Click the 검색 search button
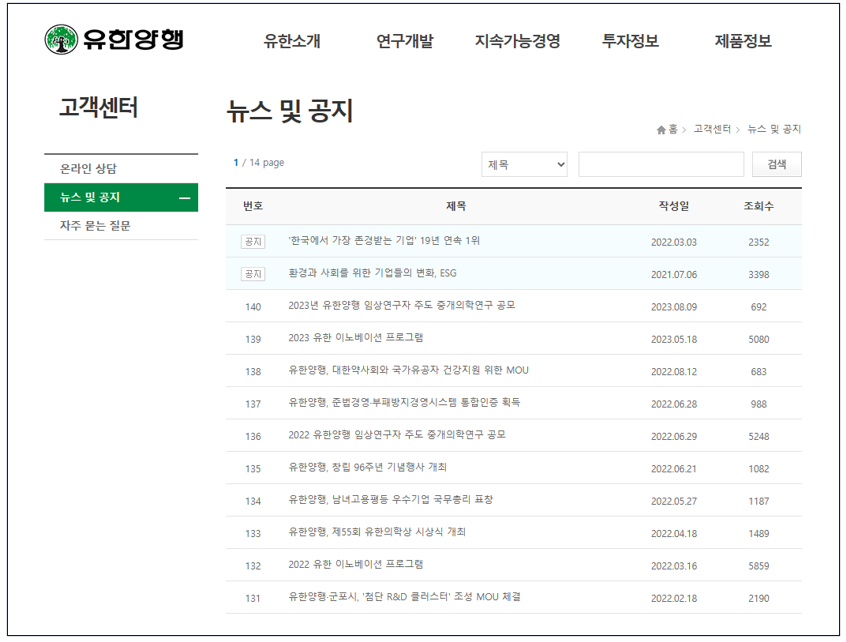846x642 pixels. [776, 163]
